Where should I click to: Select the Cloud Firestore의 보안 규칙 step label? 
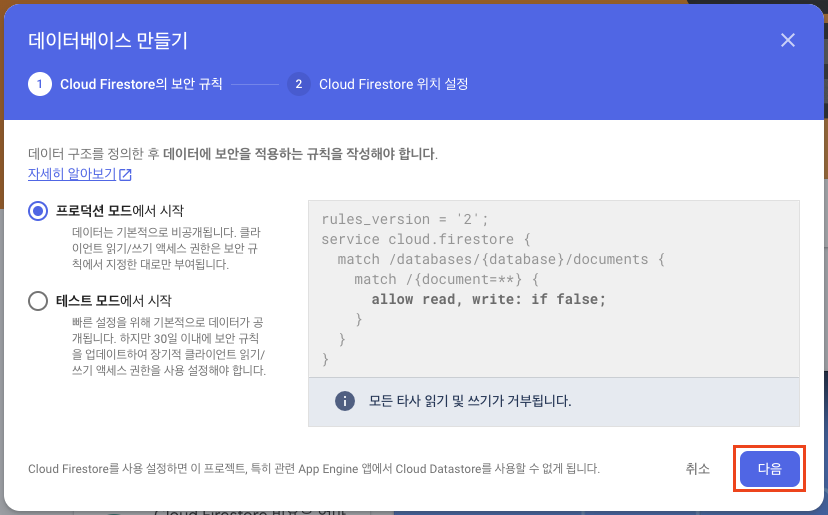(141, 84)
